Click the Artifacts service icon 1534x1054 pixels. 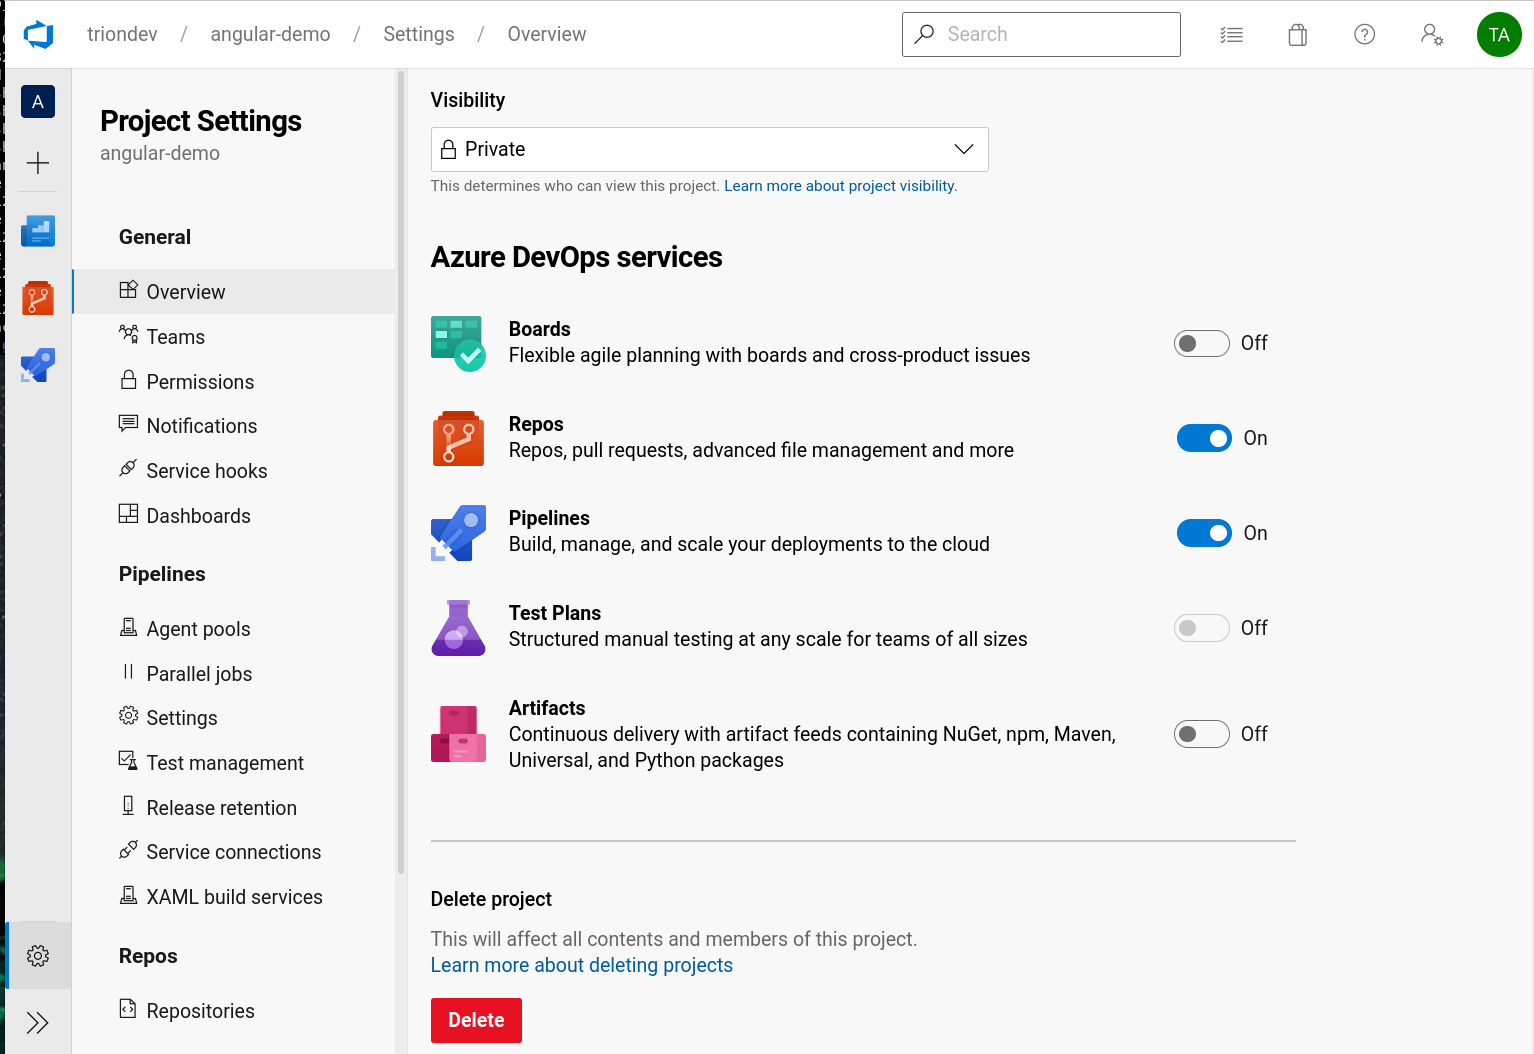click(458, 734)
